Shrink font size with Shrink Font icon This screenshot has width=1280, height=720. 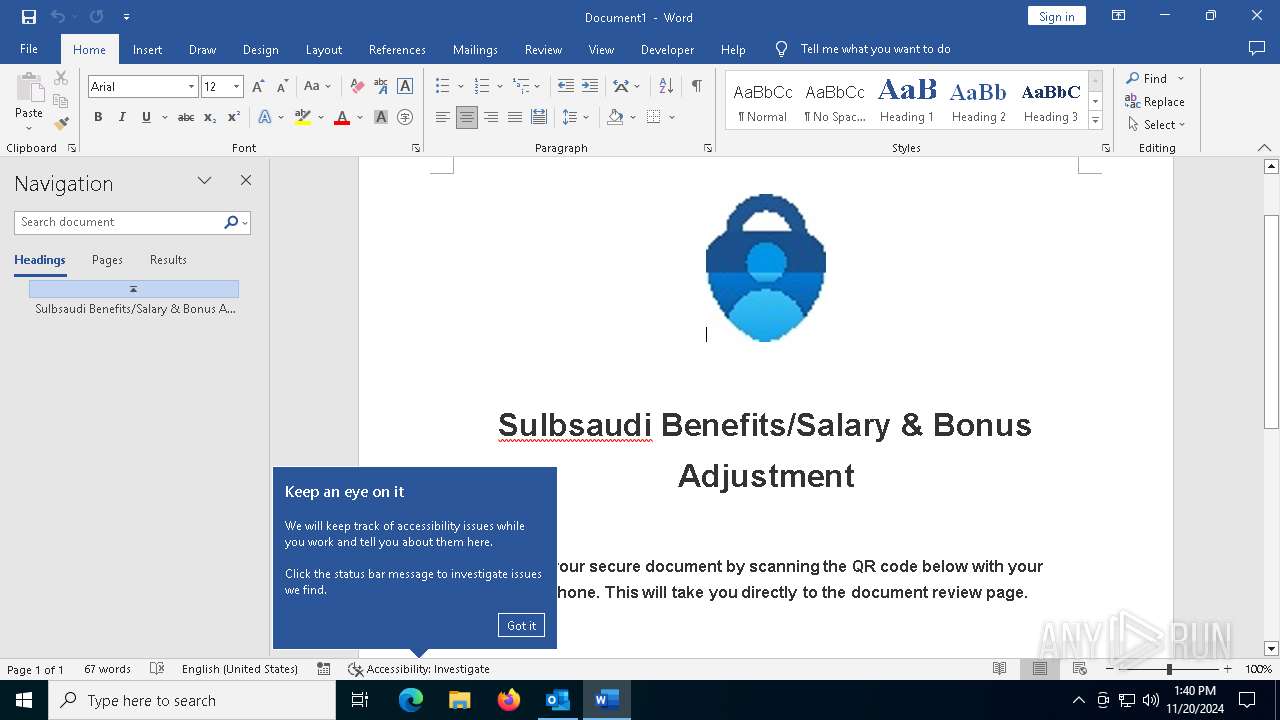(282, 87)
